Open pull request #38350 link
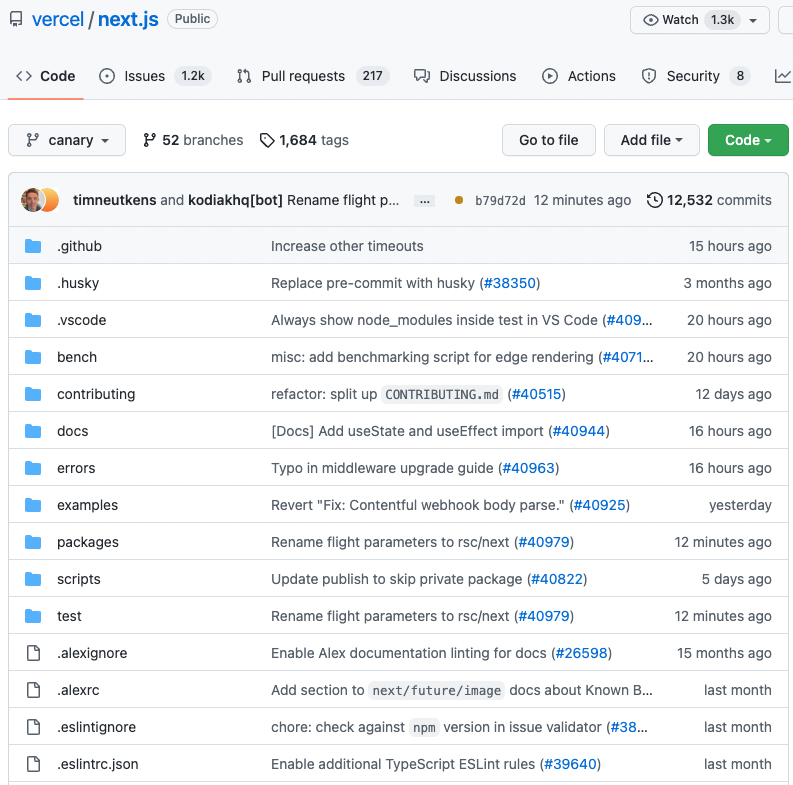Viewport: 793px width, 785px height. tap(510, 283)
